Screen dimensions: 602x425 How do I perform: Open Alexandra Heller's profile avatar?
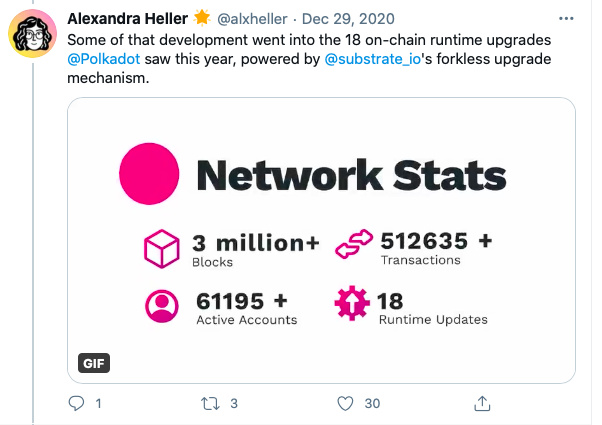[33, 34]
